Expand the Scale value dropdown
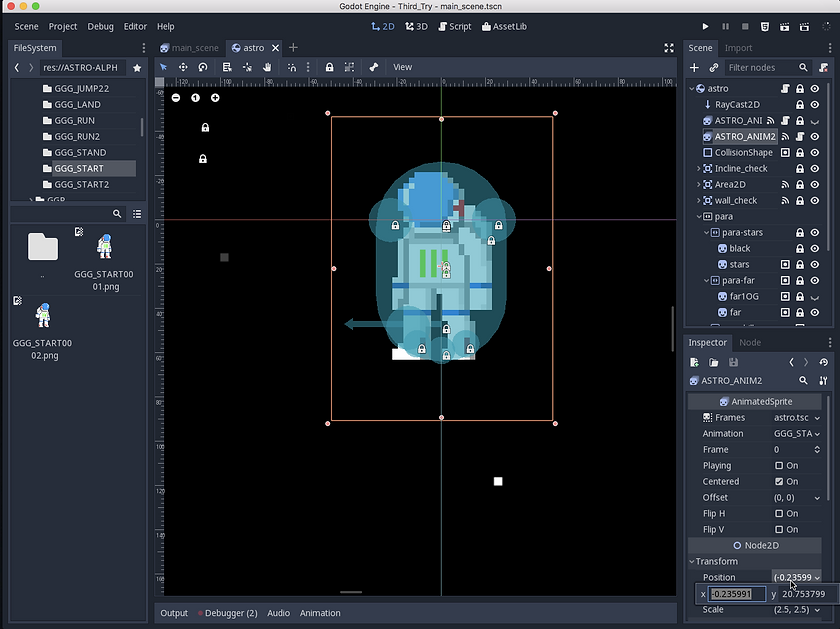The image size is (840, 629). tap(817, 610)
